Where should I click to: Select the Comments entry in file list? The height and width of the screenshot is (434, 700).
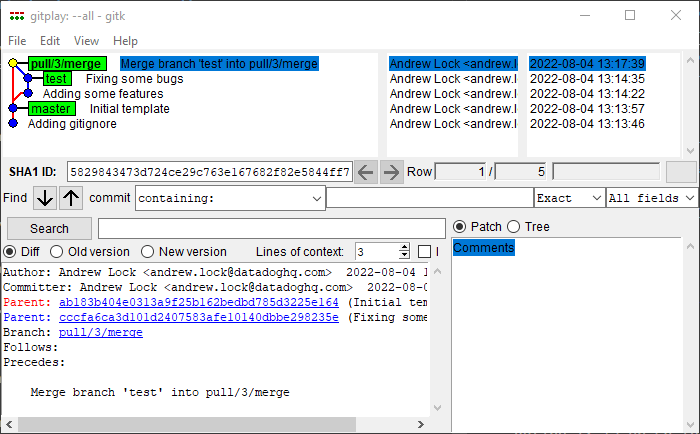click(x=484, y=248)
